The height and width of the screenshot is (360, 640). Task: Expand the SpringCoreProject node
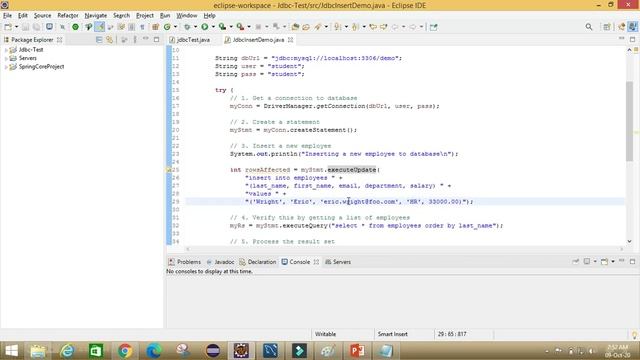click(6, 67)
